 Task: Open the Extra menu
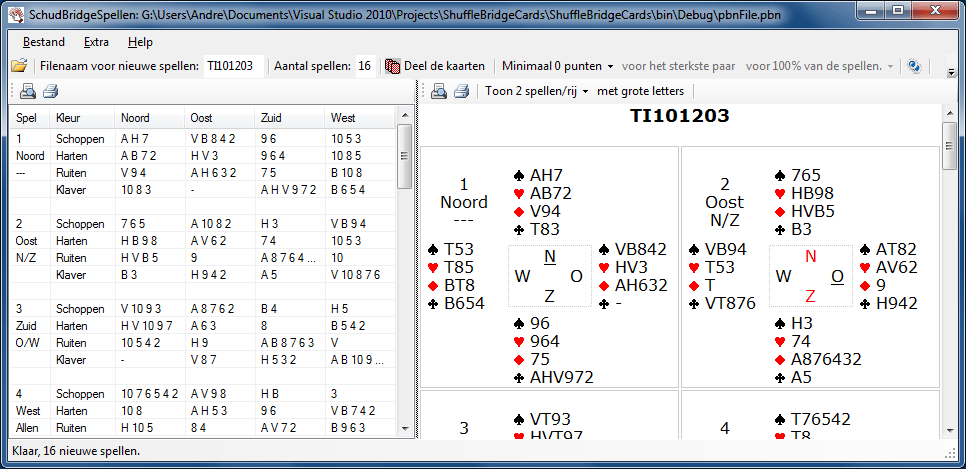click(x=97, y=42)
